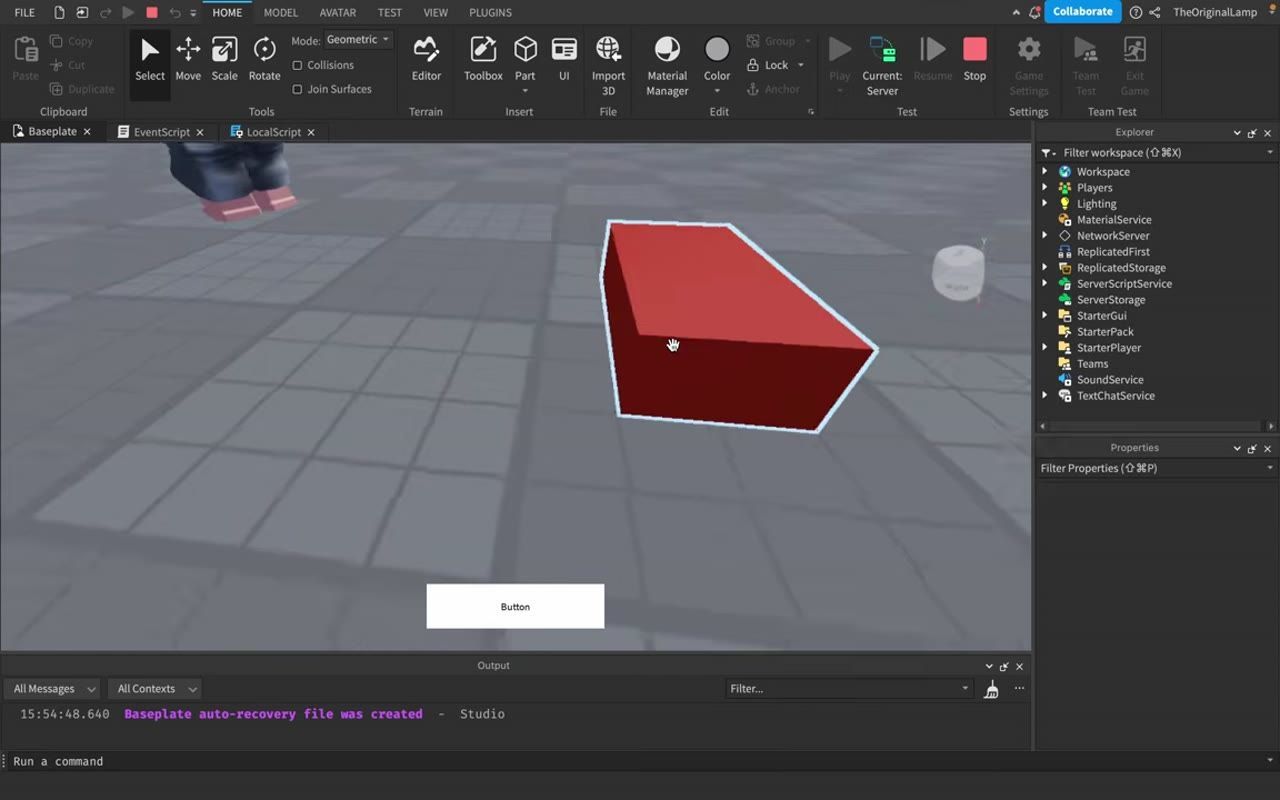
Task: Open output options three-dot menu
Action: tap(1019, 688)
